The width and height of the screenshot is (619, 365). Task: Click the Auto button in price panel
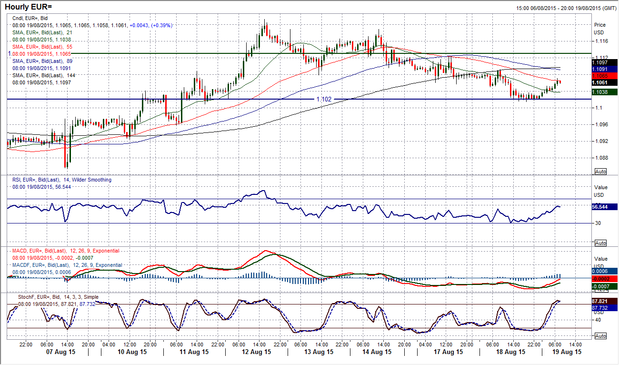click(600, 172)
